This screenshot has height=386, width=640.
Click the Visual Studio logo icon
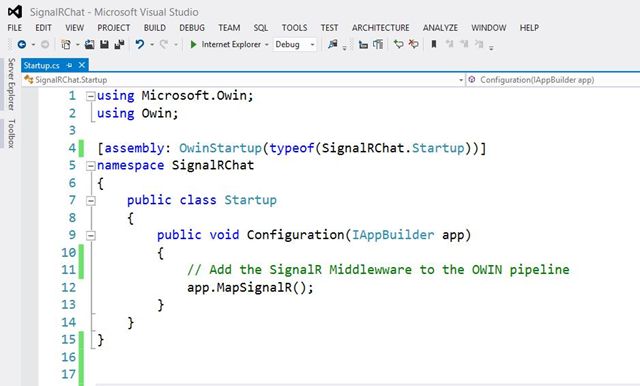[15, 12]
